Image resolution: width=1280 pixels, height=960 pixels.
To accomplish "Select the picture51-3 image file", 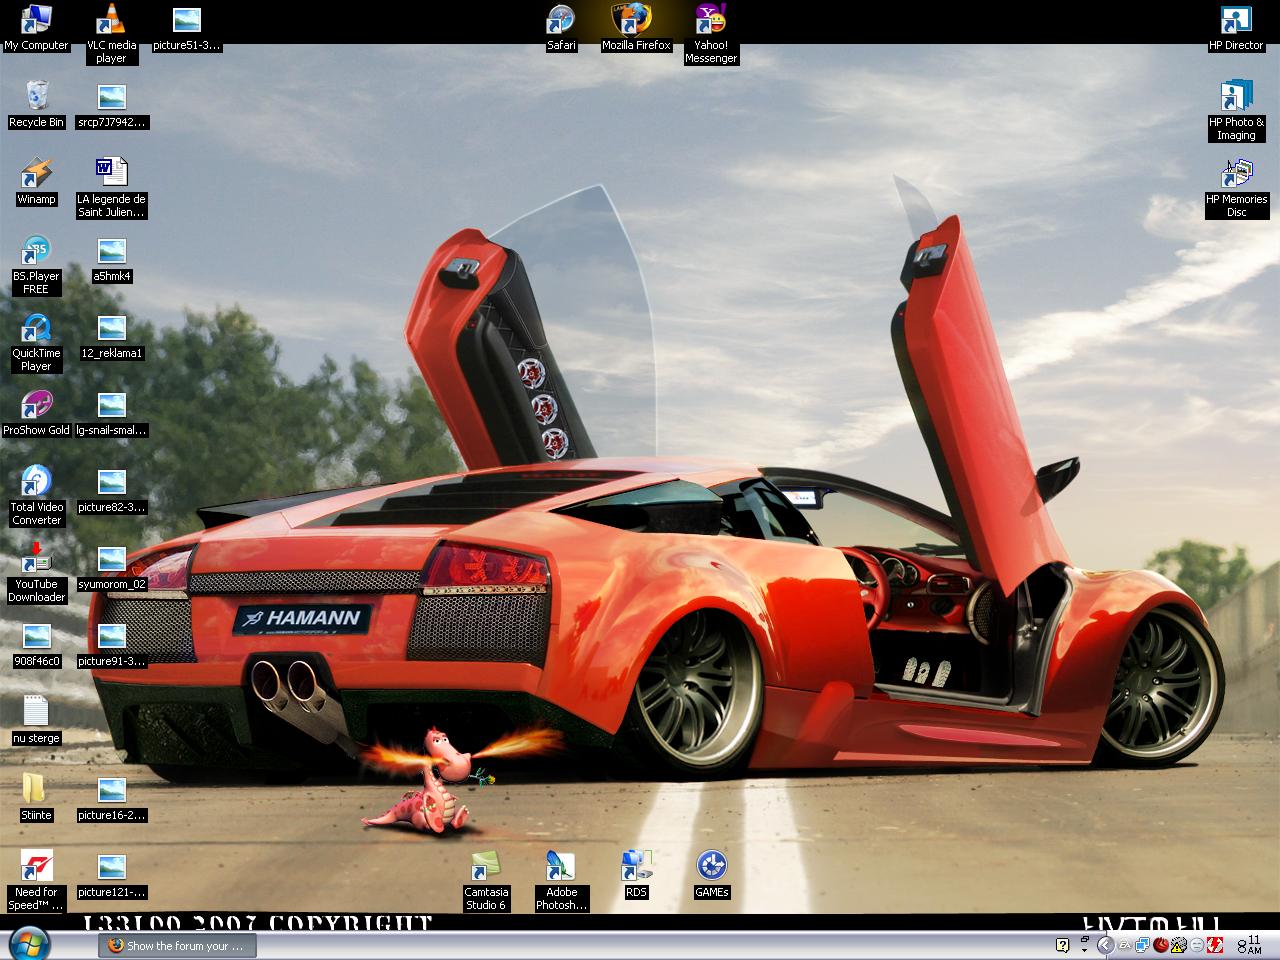I will pyautogui.click(x=186, y=28).
